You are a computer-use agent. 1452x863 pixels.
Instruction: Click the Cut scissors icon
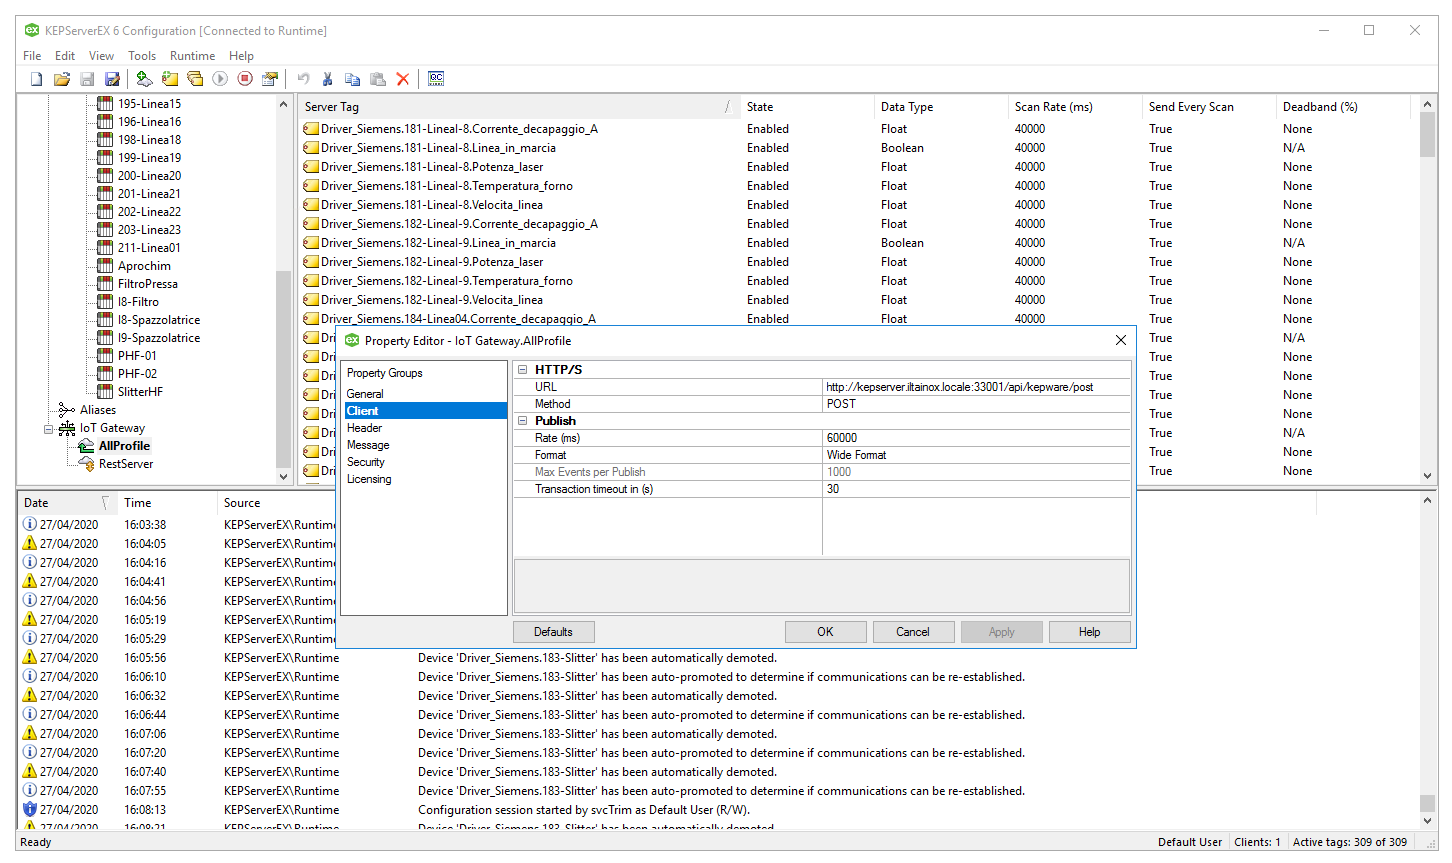(x=327, y=79)
